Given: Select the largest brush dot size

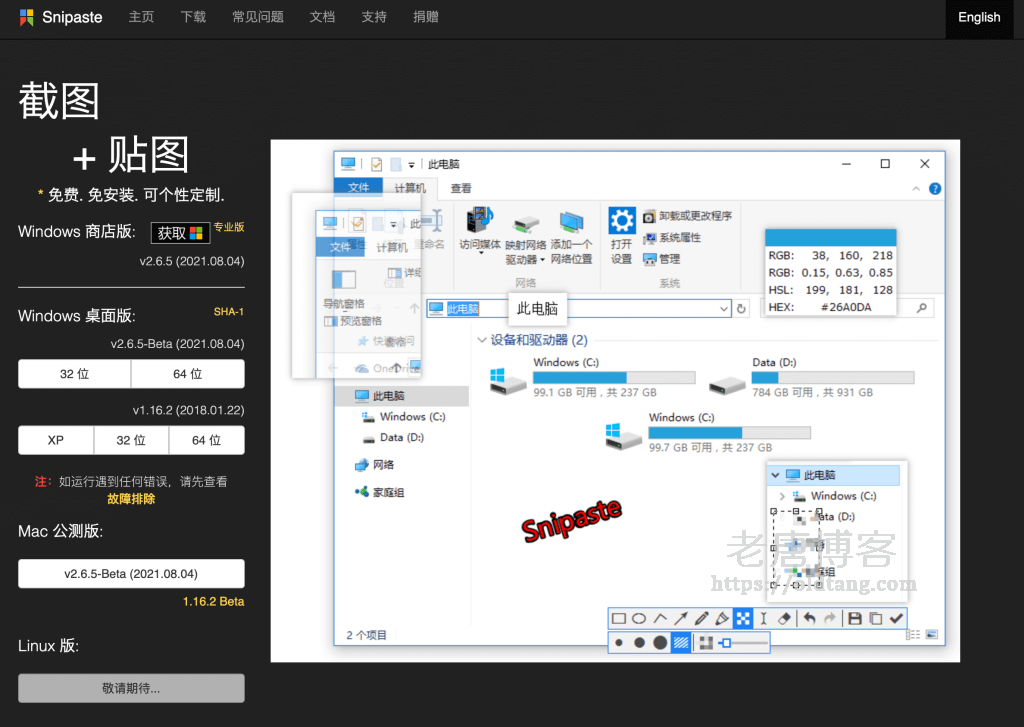Looking at the screenshot, I should pyautogui.click(x=660, y=641).
